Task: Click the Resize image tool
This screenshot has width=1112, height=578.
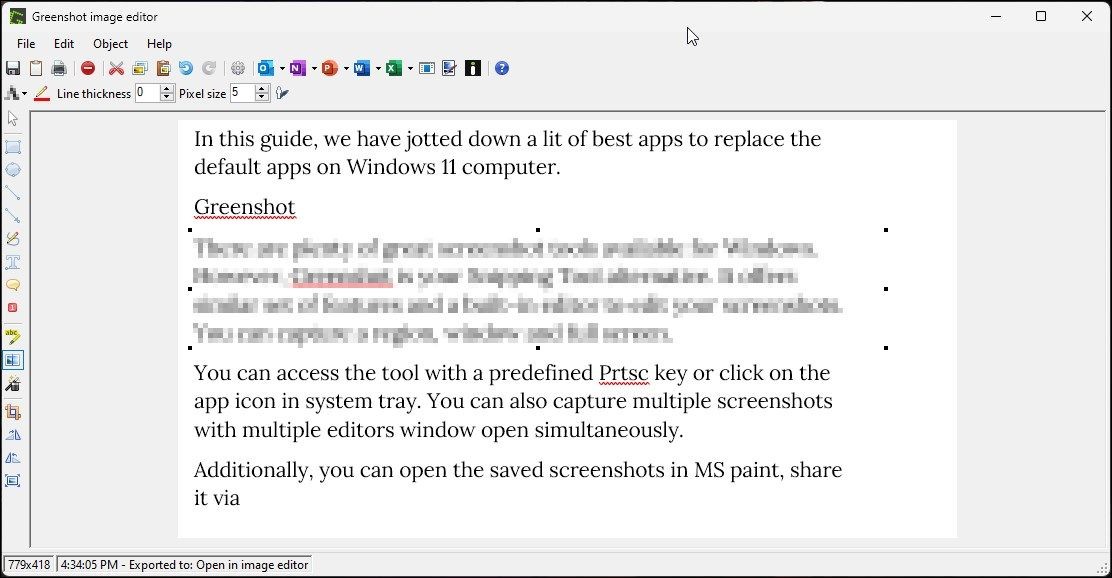Action: (13, 481)
